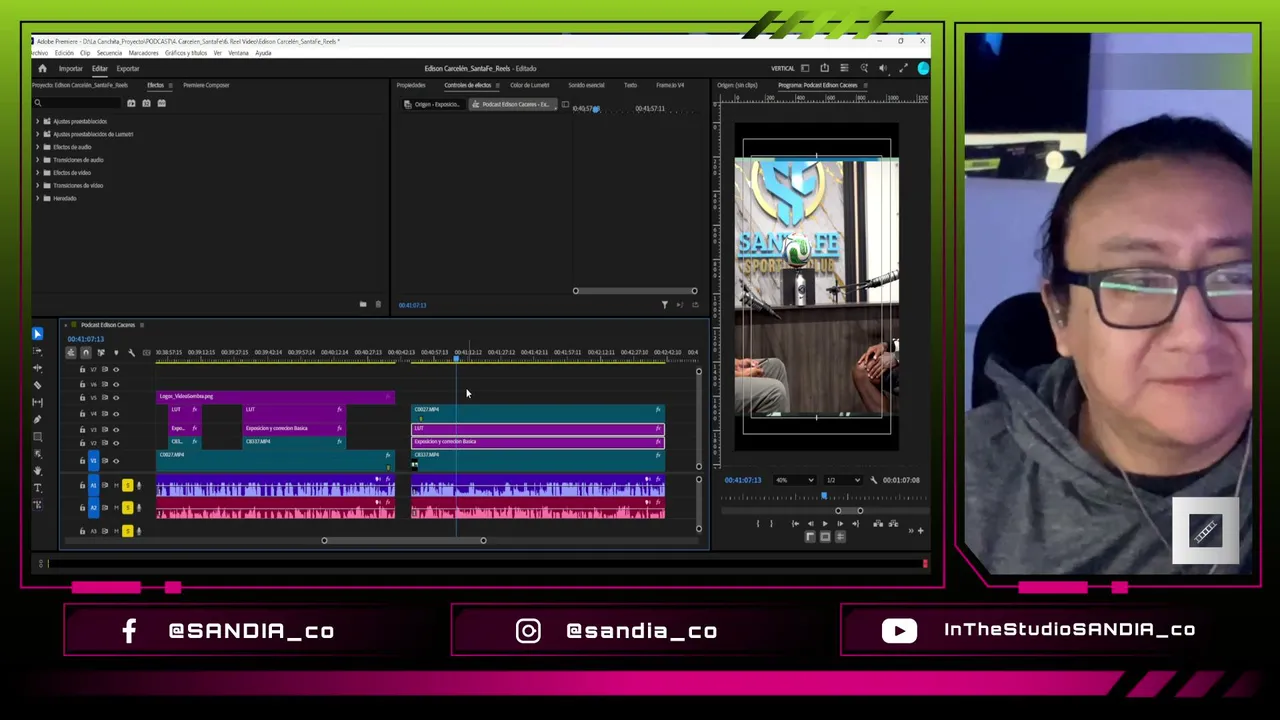
Task: Expand Efectos de audio folder
Action: click(38, 147)
